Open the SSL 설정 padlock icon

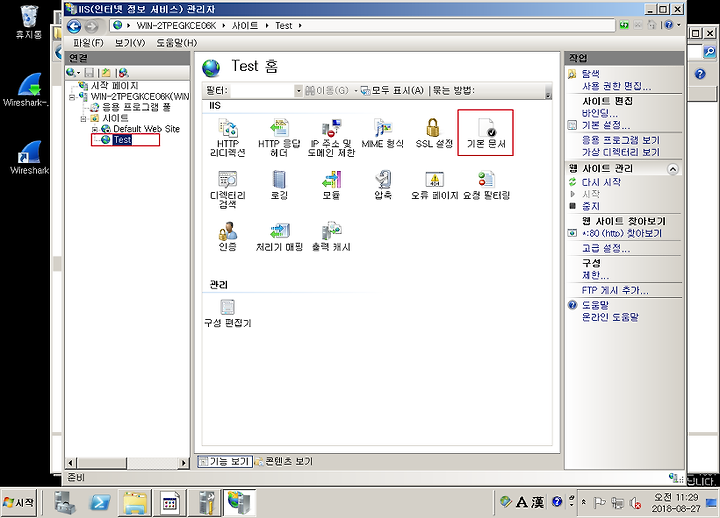click(434, 133)
